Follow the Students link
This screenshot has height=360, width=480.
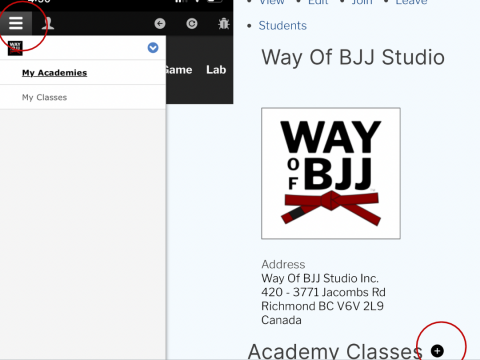click(x=283, y=26)
